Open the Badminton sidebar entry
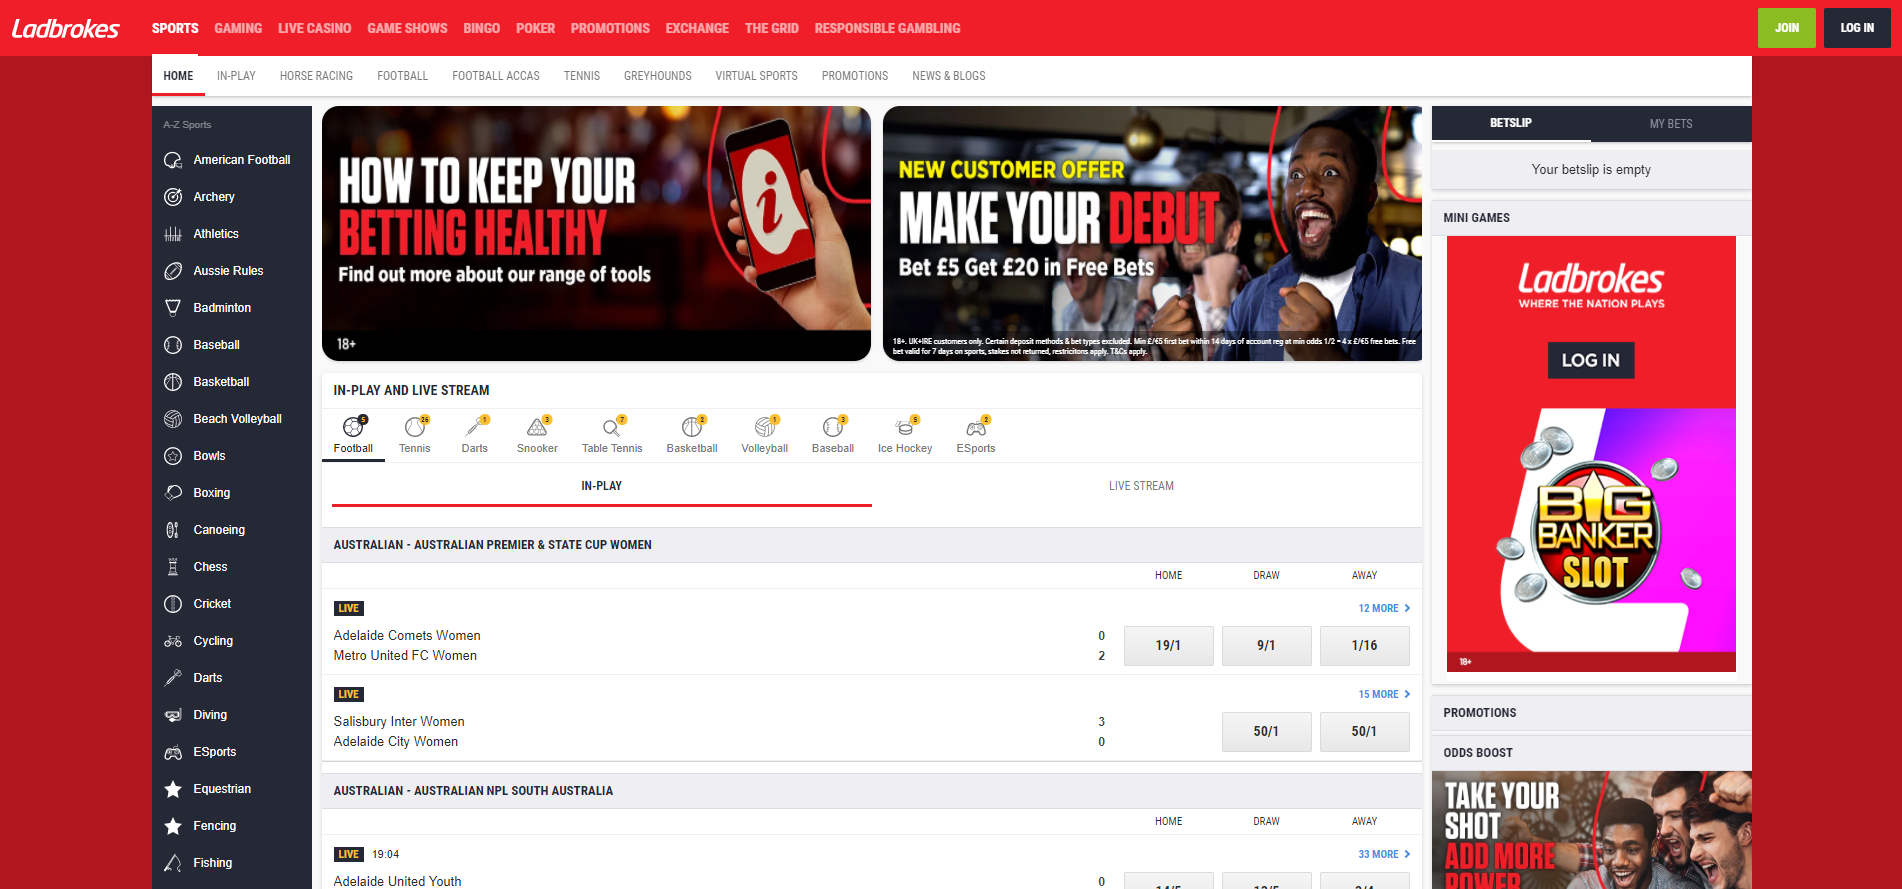This screenshot has width=1902, height=889. pyautogui.click(x=232, y=308)
